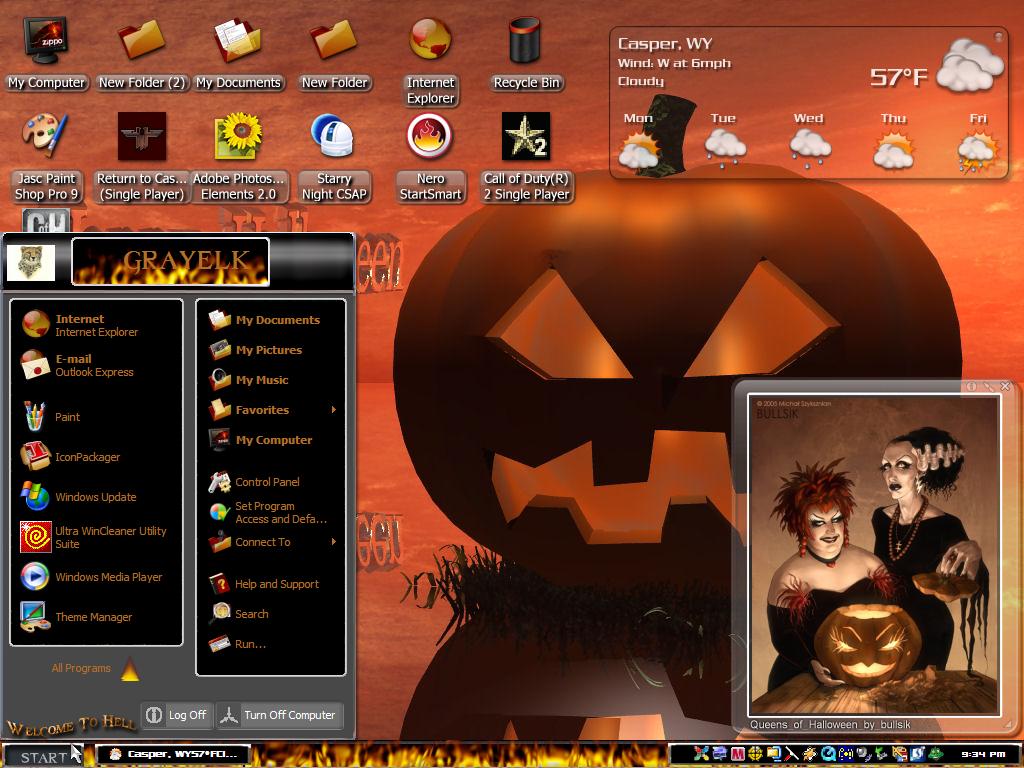Viewport: 1024px width, 768px height.
Task: Select the Thu forecast in weather widget
Action: 893,141
